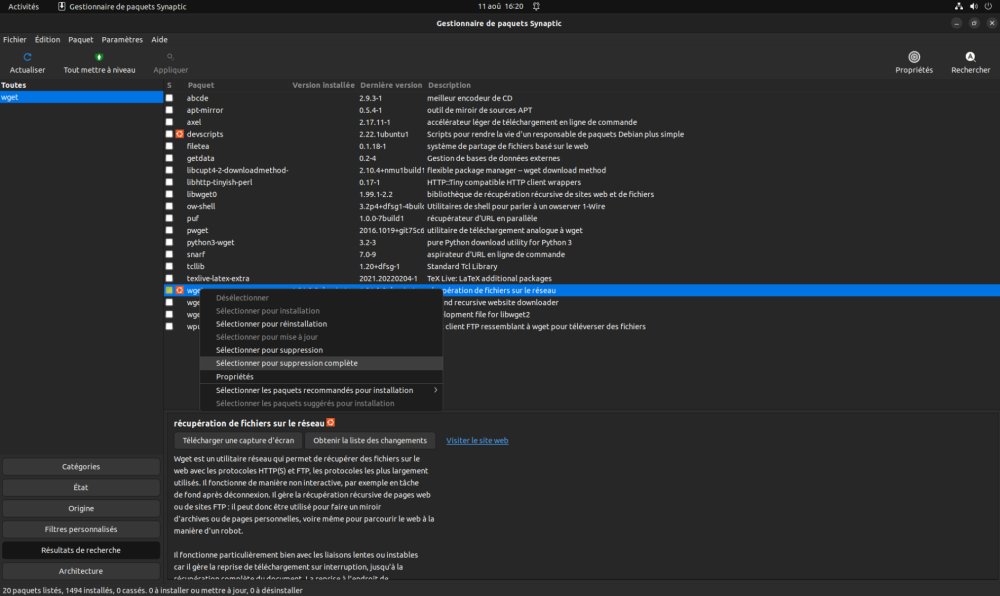
Task: Choose Sélectionner pour suppression complète
Action: pyautogui.click(x=321, y=363)
